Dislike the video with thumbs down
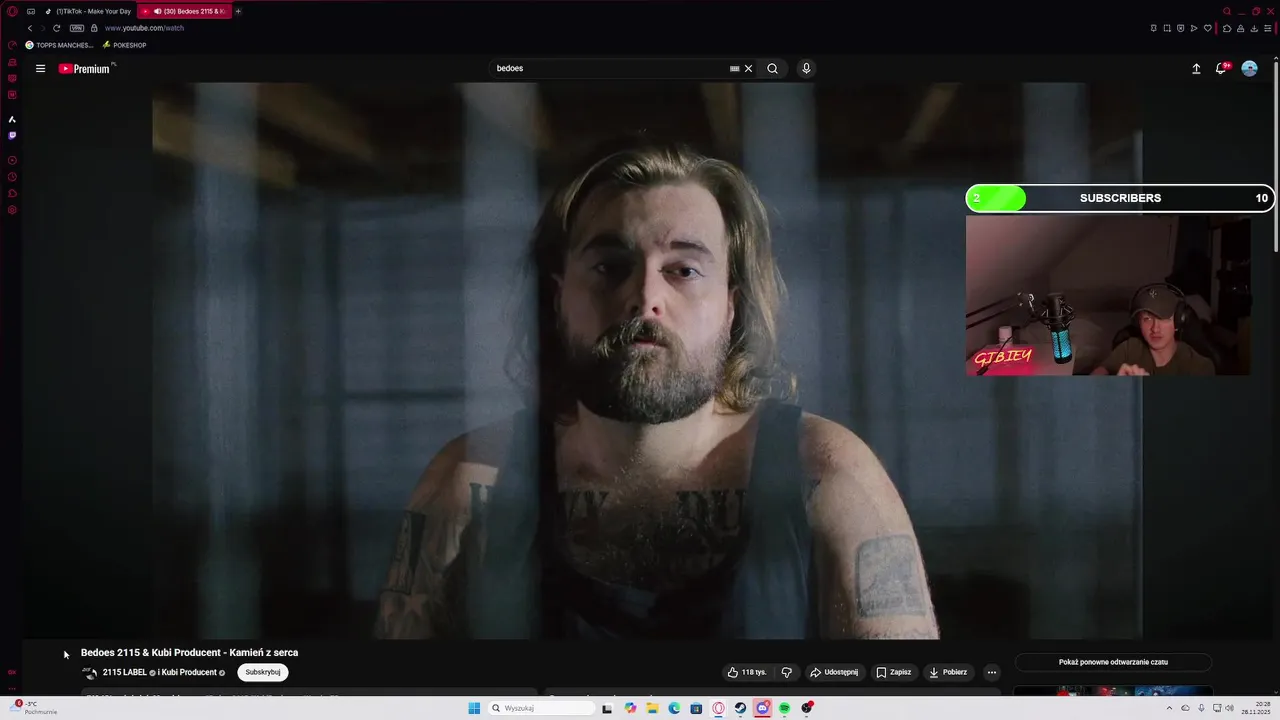Image resolution: width=1280 pixels, height=720 pixels. tap(786, 672)
